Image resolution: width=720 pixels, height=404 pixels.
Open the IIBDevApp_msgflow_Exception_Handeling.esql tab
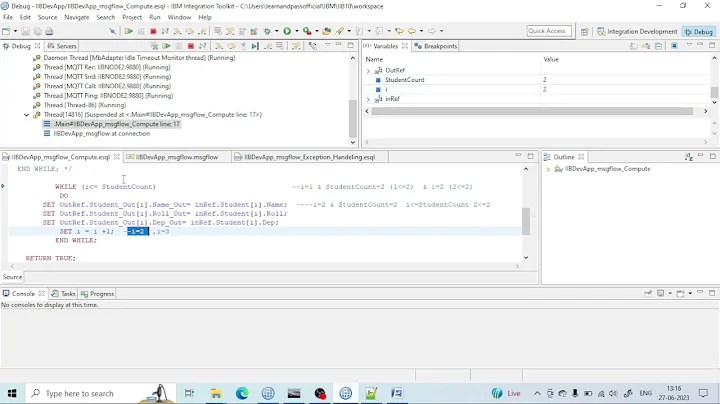pos(309,157)
